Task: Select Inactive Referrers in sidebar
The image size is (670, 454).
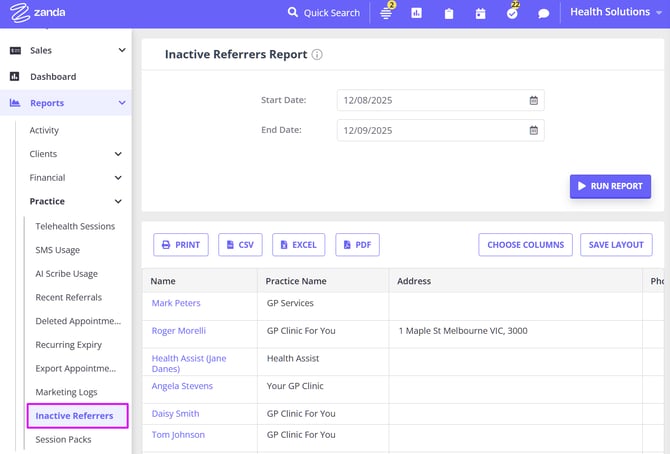Action: click(x=74, y=415)
